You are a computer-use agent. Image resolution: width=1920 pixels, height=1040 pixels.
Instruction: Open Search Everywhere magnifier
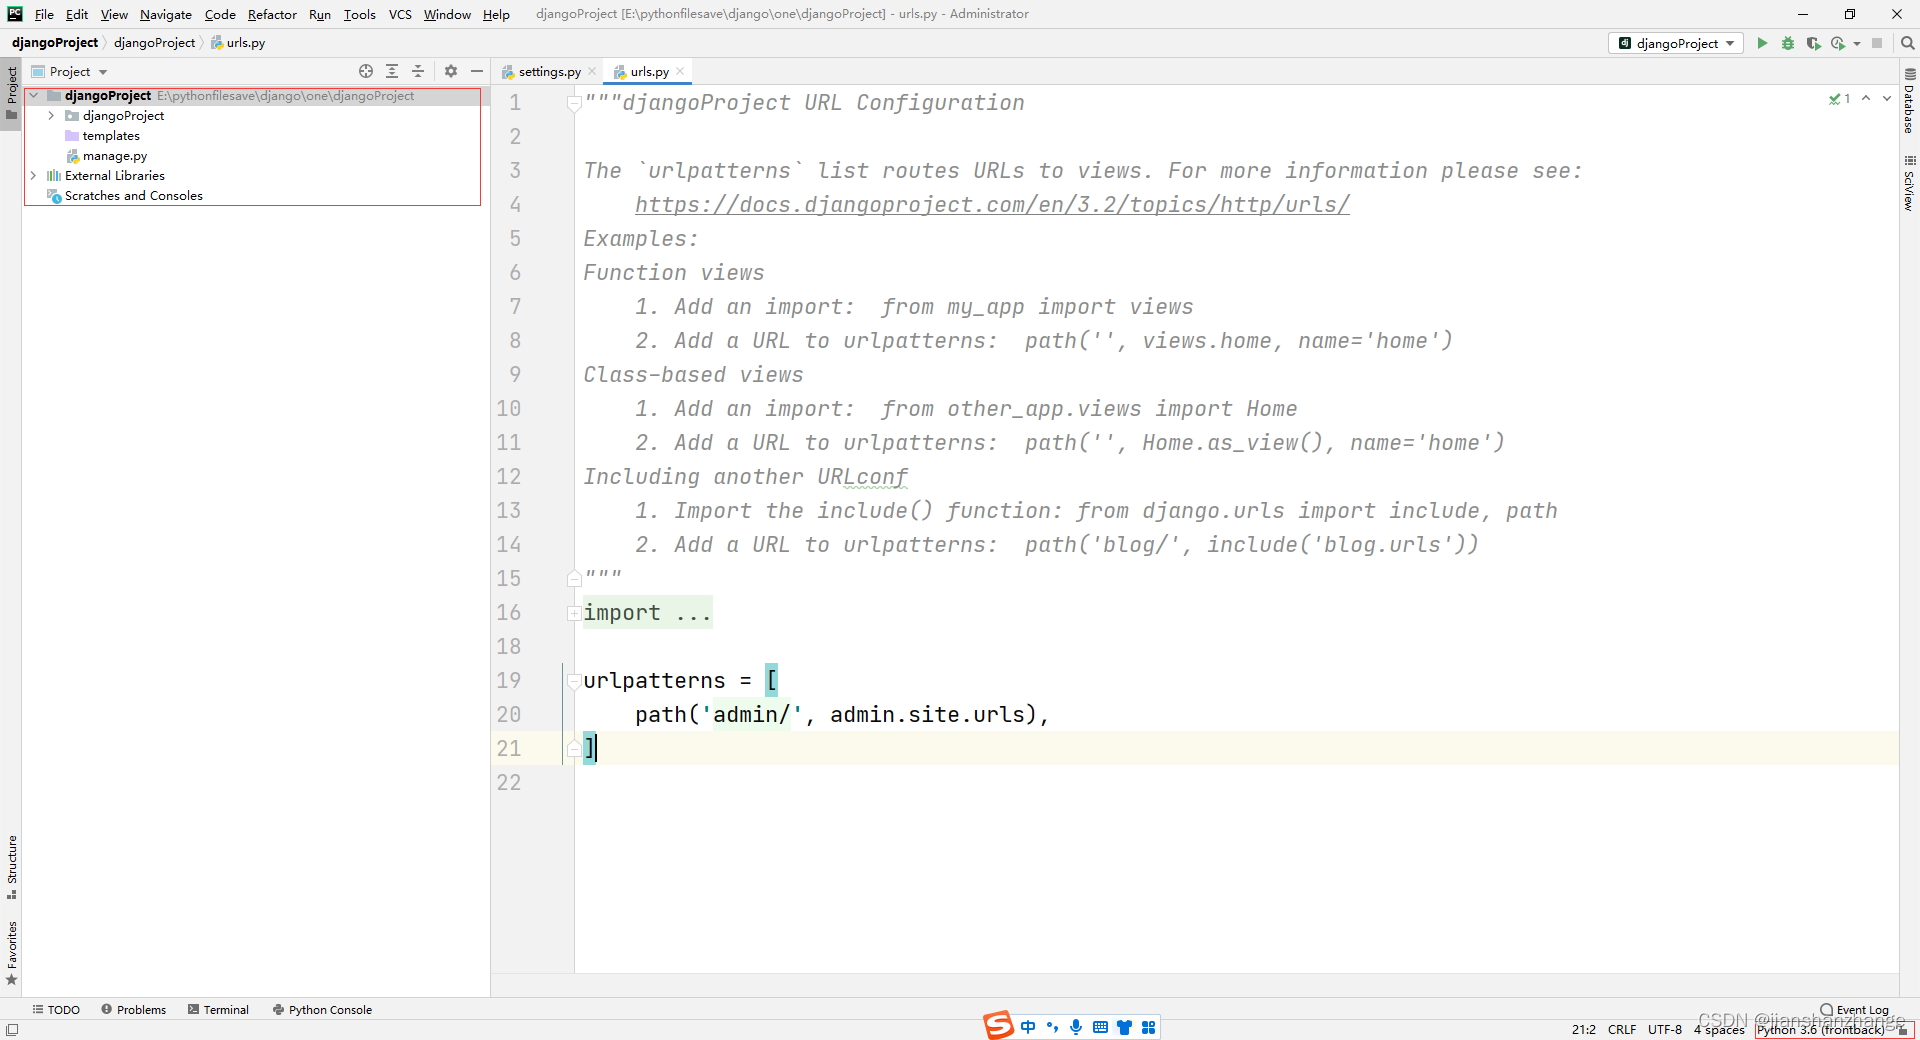[x=1907, y=43]
